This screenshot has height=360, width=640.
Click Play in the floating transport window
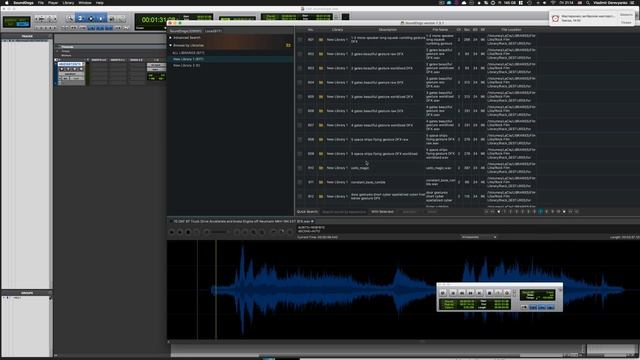pos(498,293)
